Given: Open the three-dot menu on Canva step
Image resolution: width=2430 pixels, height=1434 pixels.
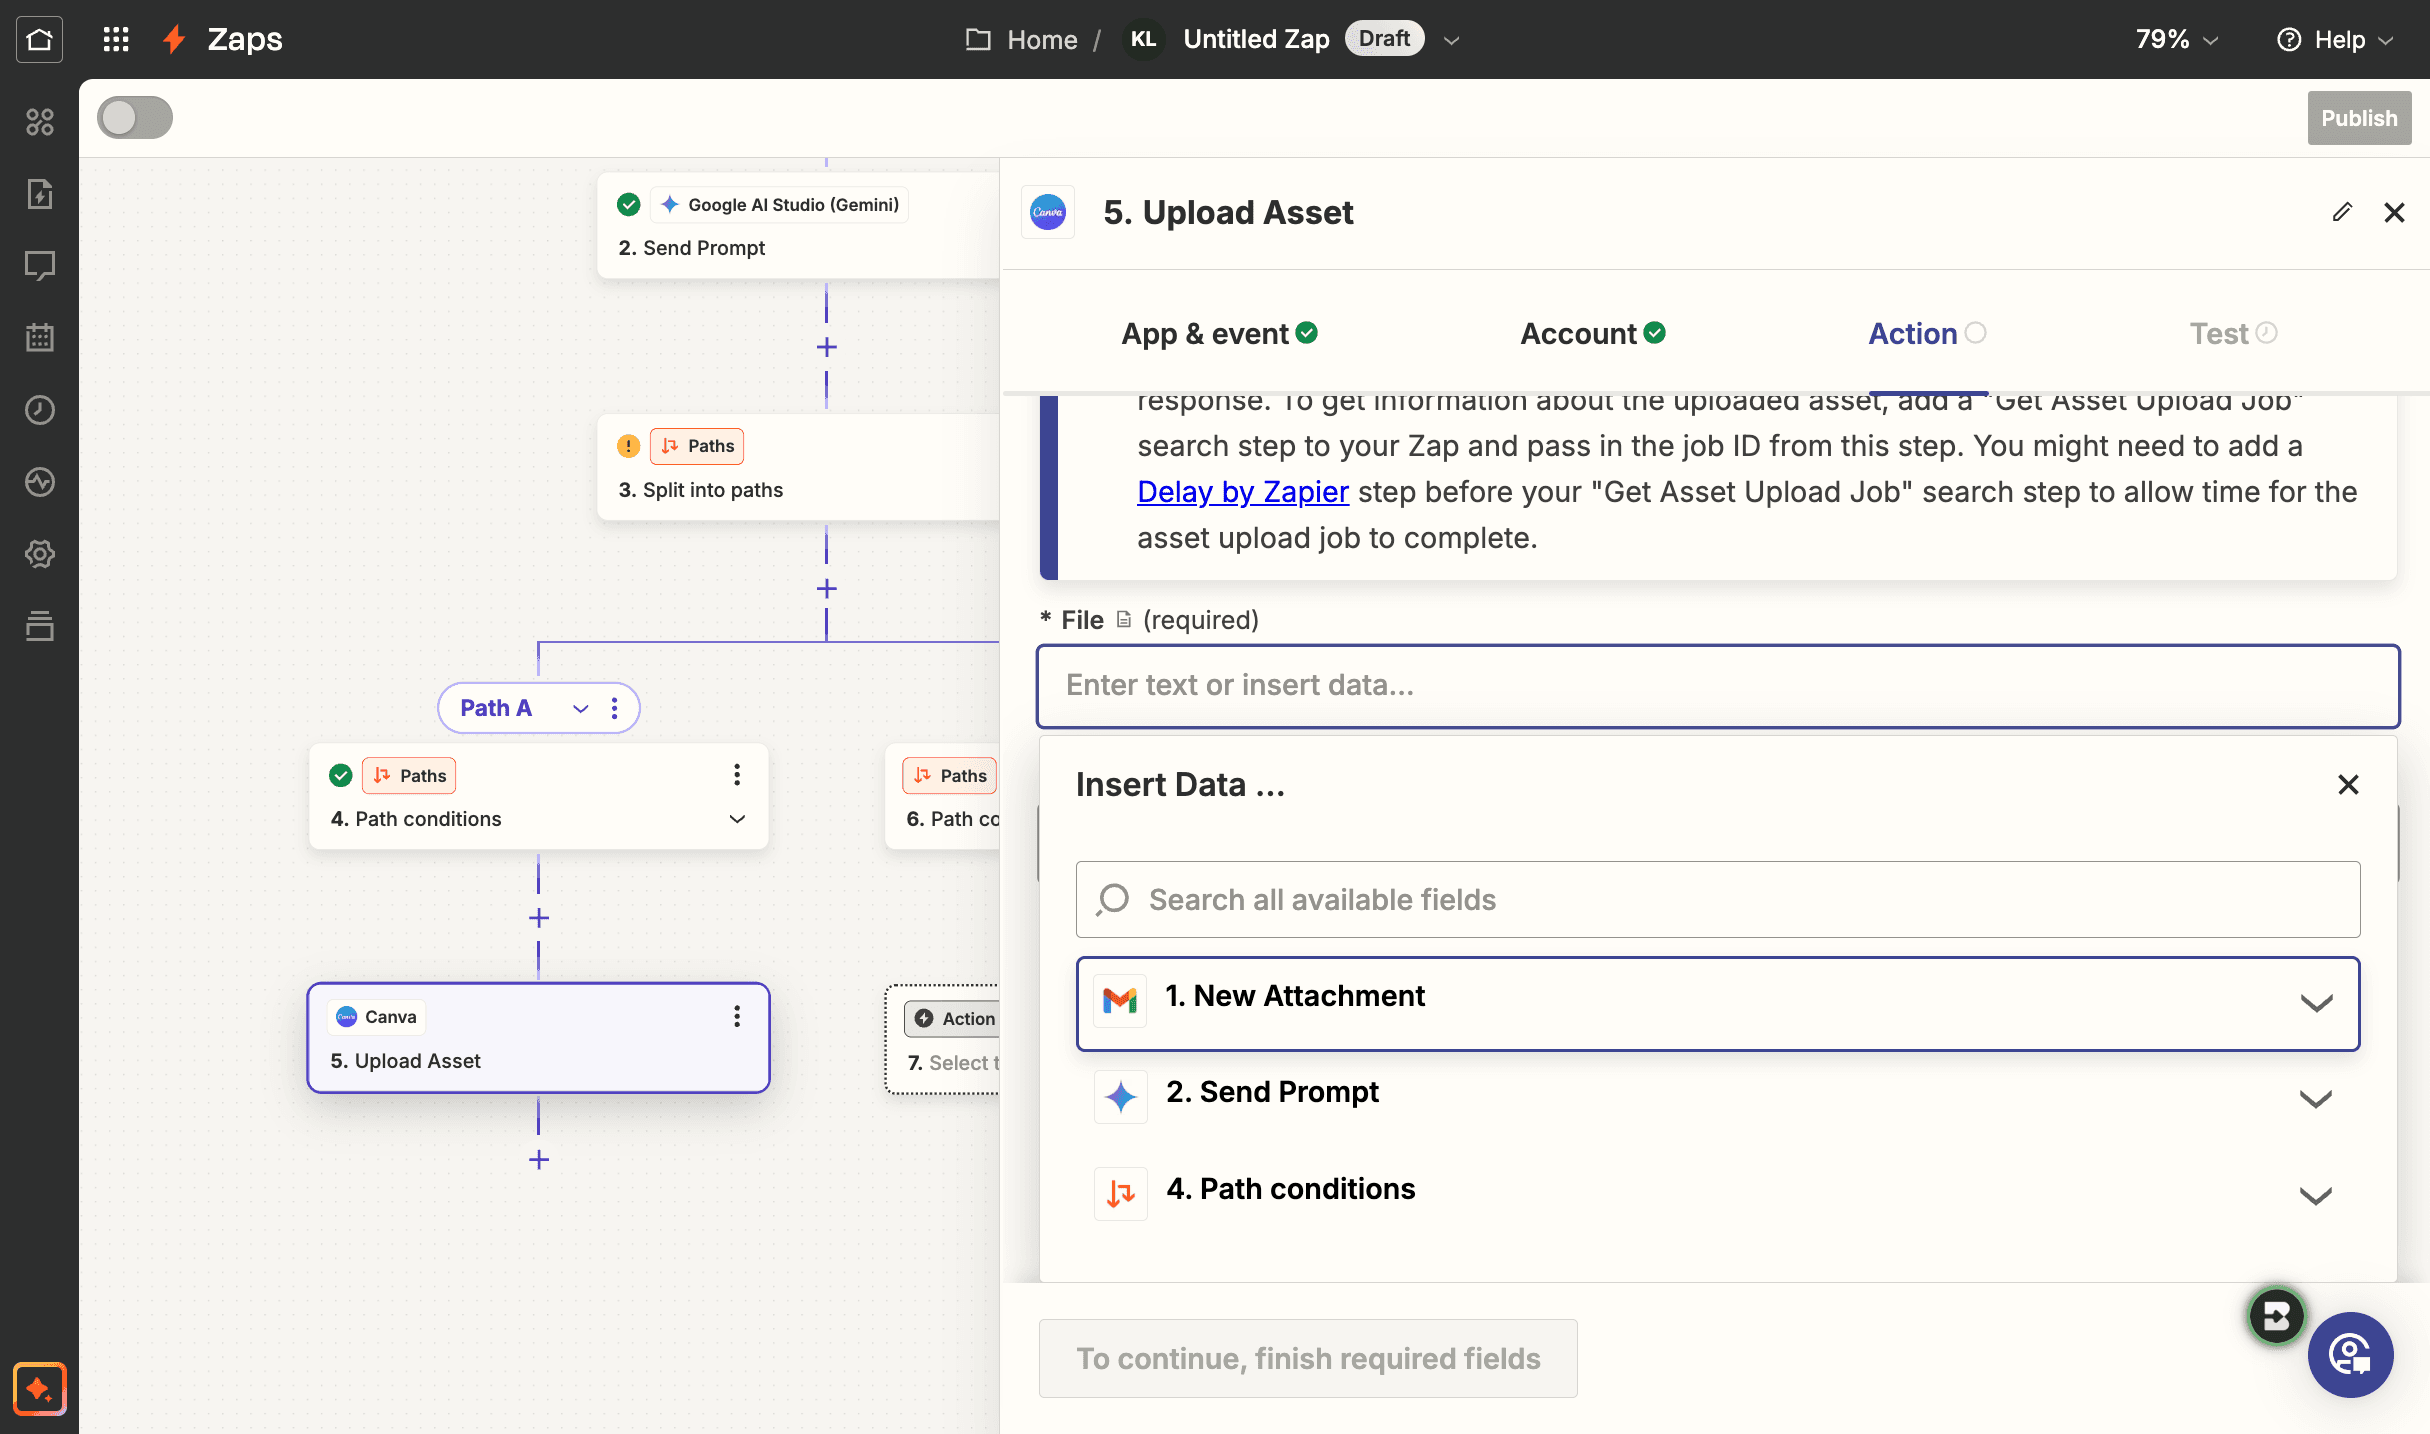Looking at the screenshot, I should tap(737, 1017).
